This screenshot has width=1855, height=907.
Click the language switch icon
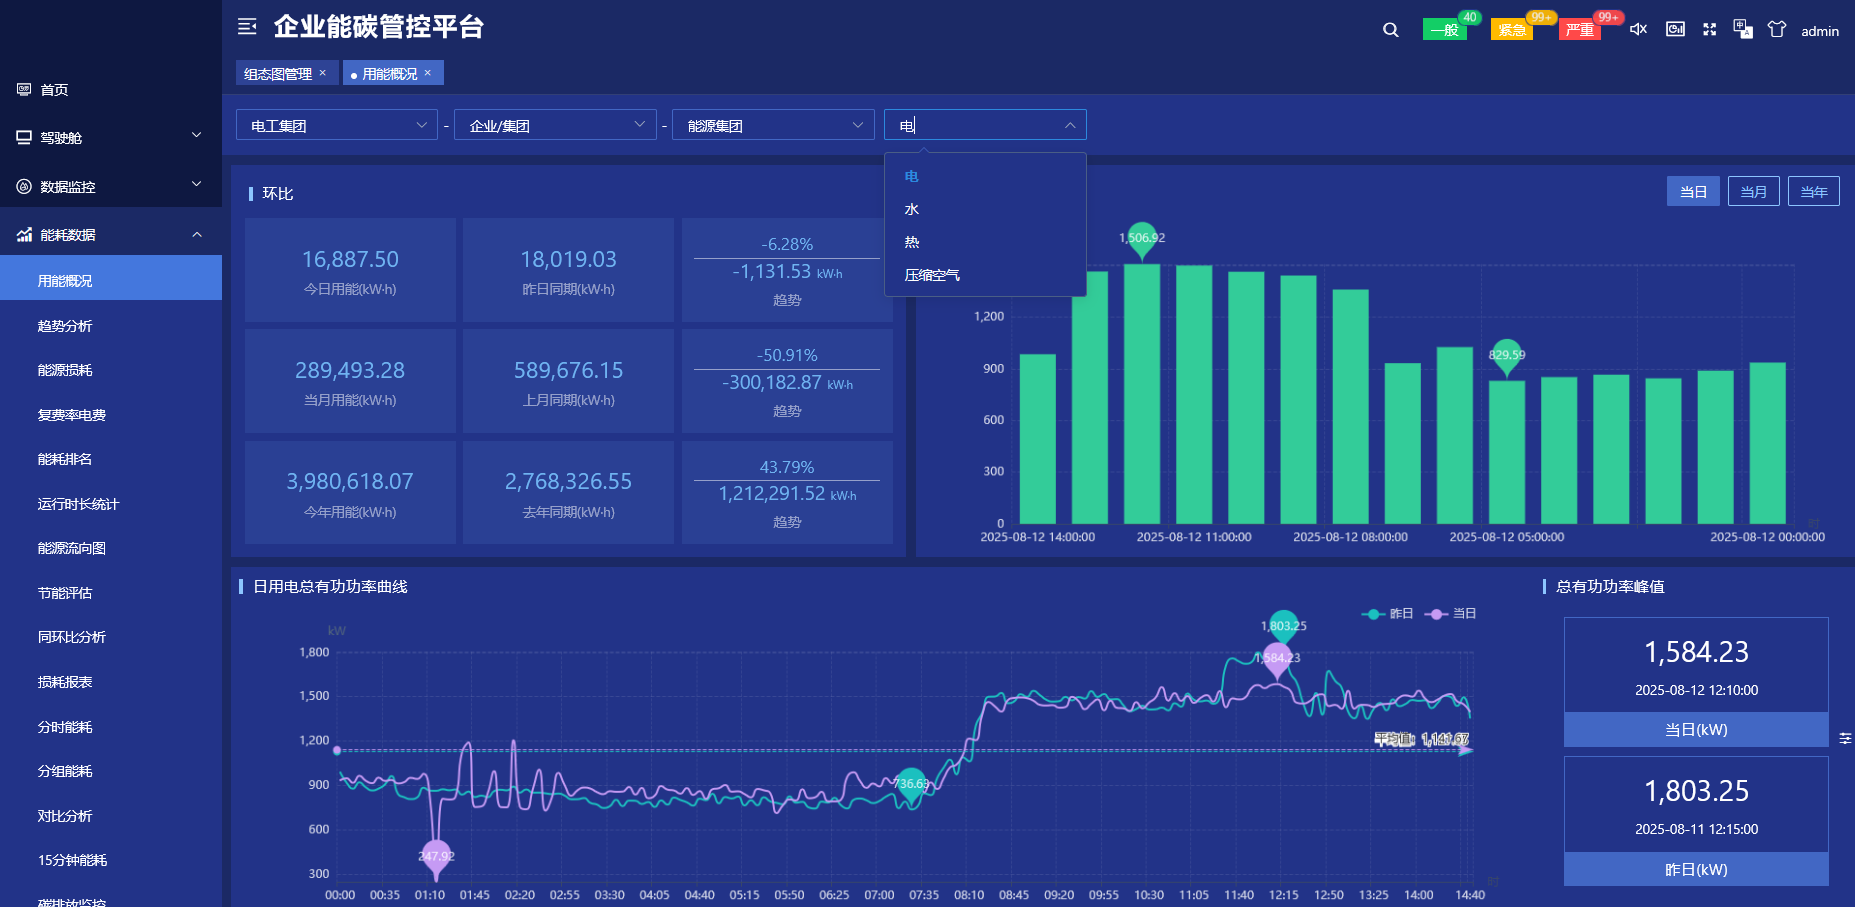(x=1742, y=30)
